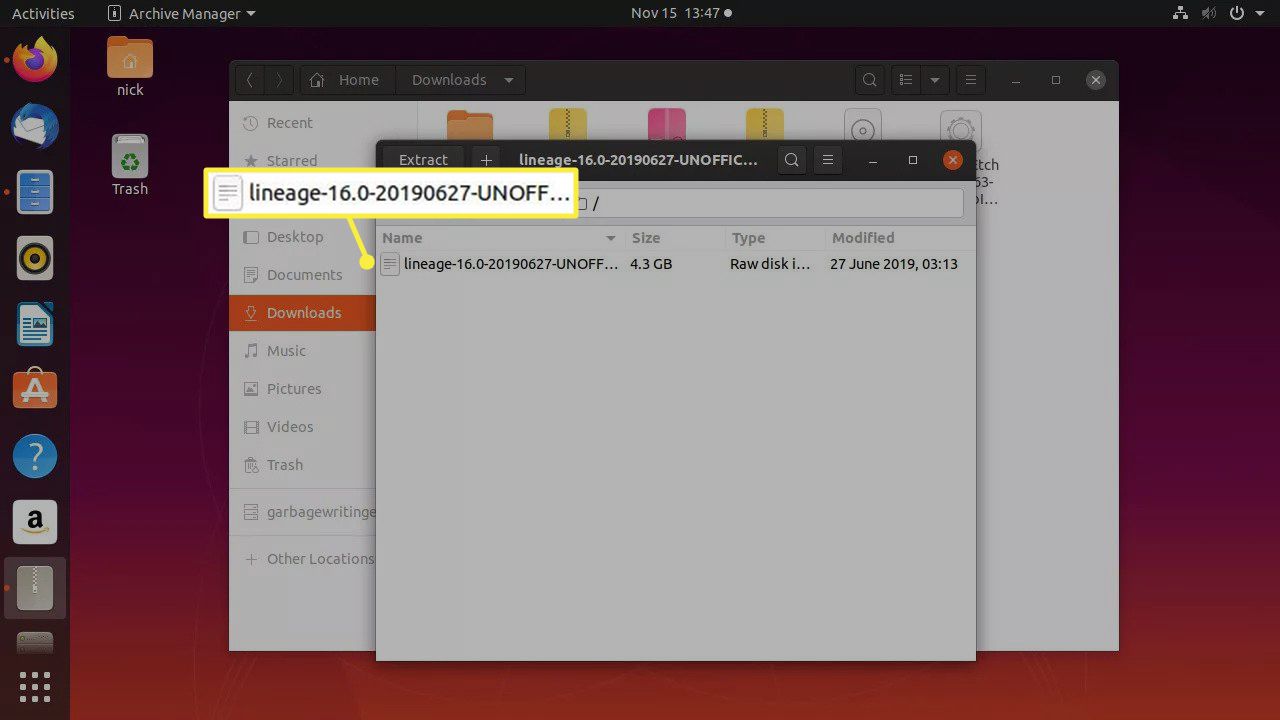
Task: Click the archive location path field
Action: (770, 203)
